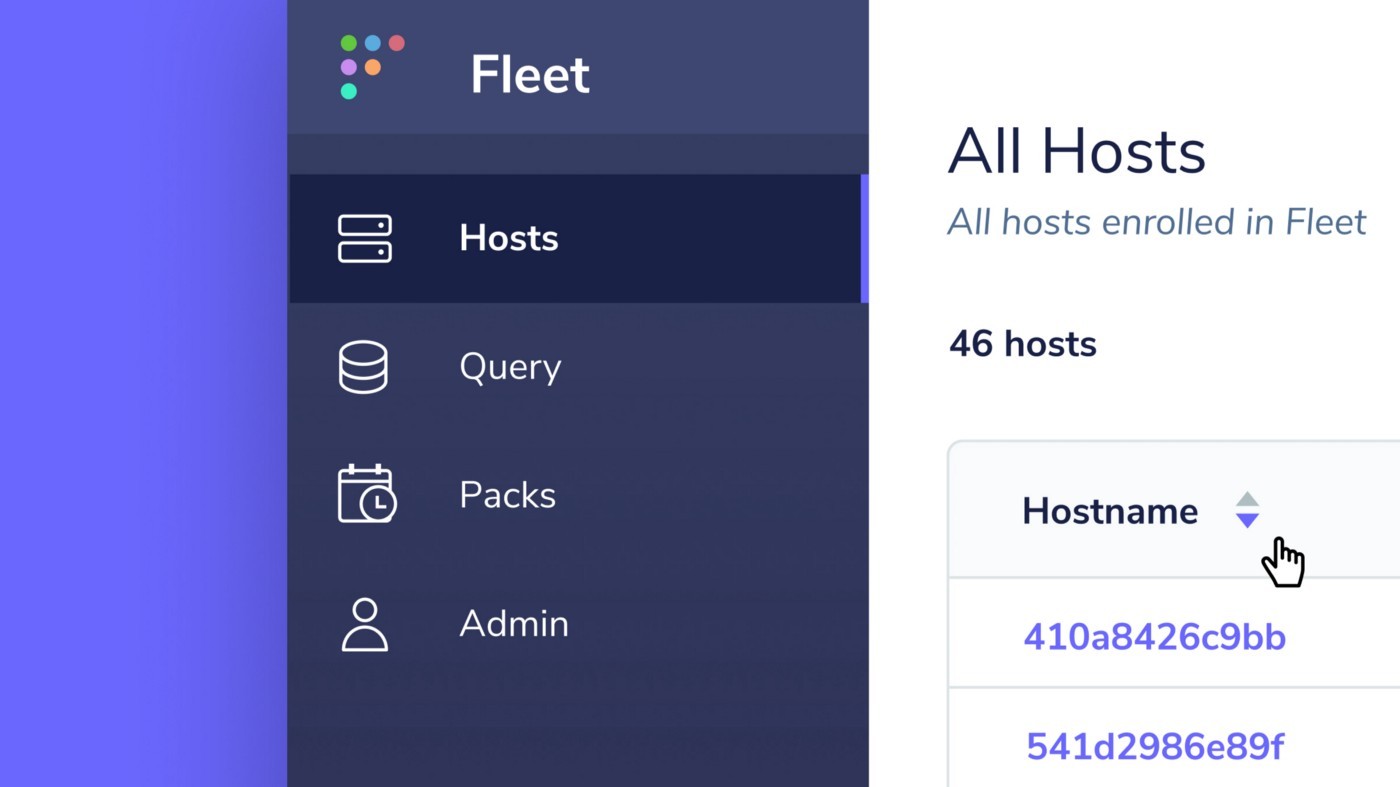Click the Admin person icon

[x=365, y=625]
